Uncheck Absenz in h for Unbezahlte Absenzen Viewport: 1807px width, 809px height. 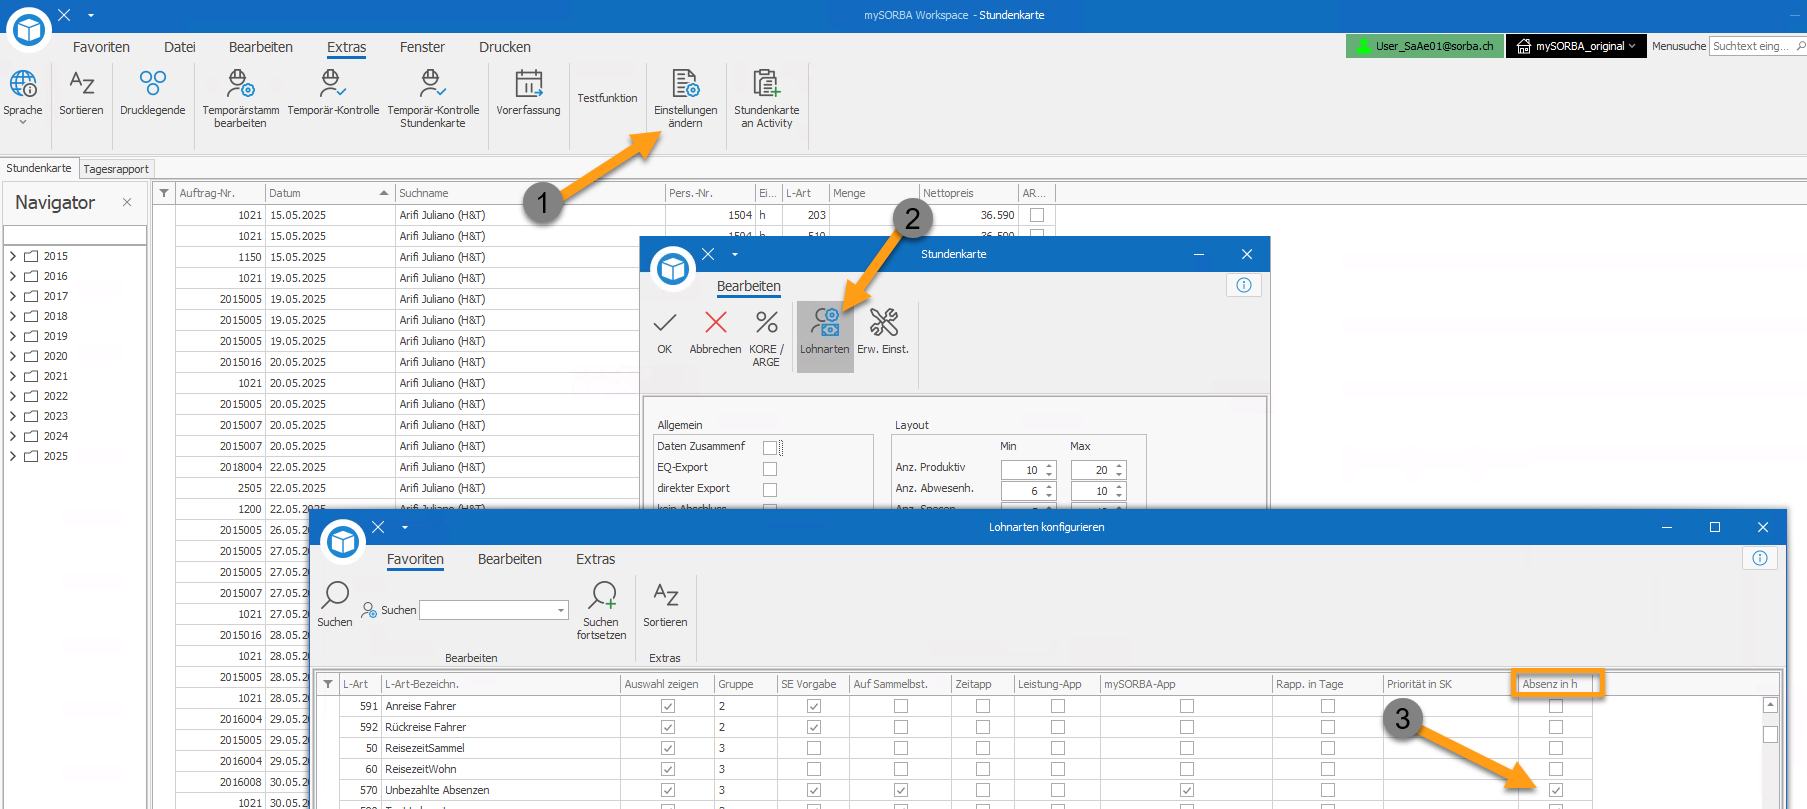pyautogui.click(x=1555, y=790)
